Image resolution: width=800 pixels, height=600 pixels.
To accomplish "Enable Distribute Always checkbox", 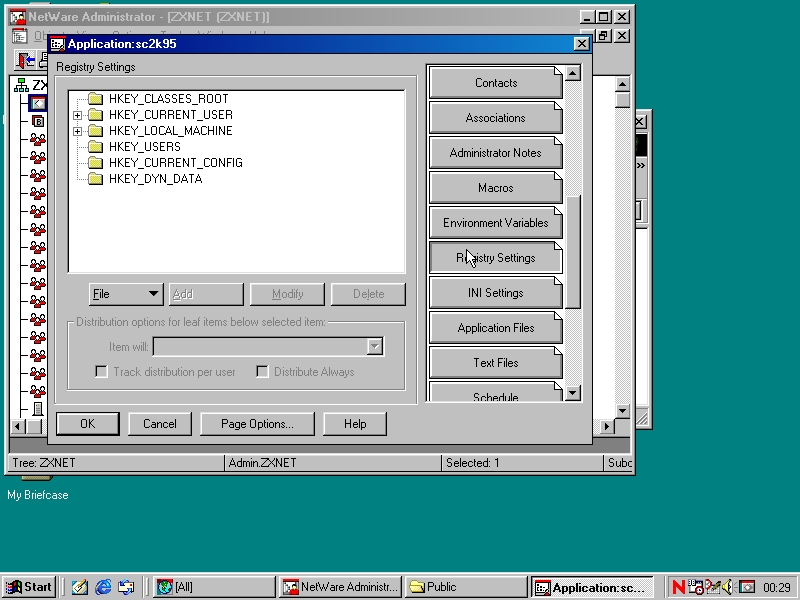I will [x=262, y=371].
